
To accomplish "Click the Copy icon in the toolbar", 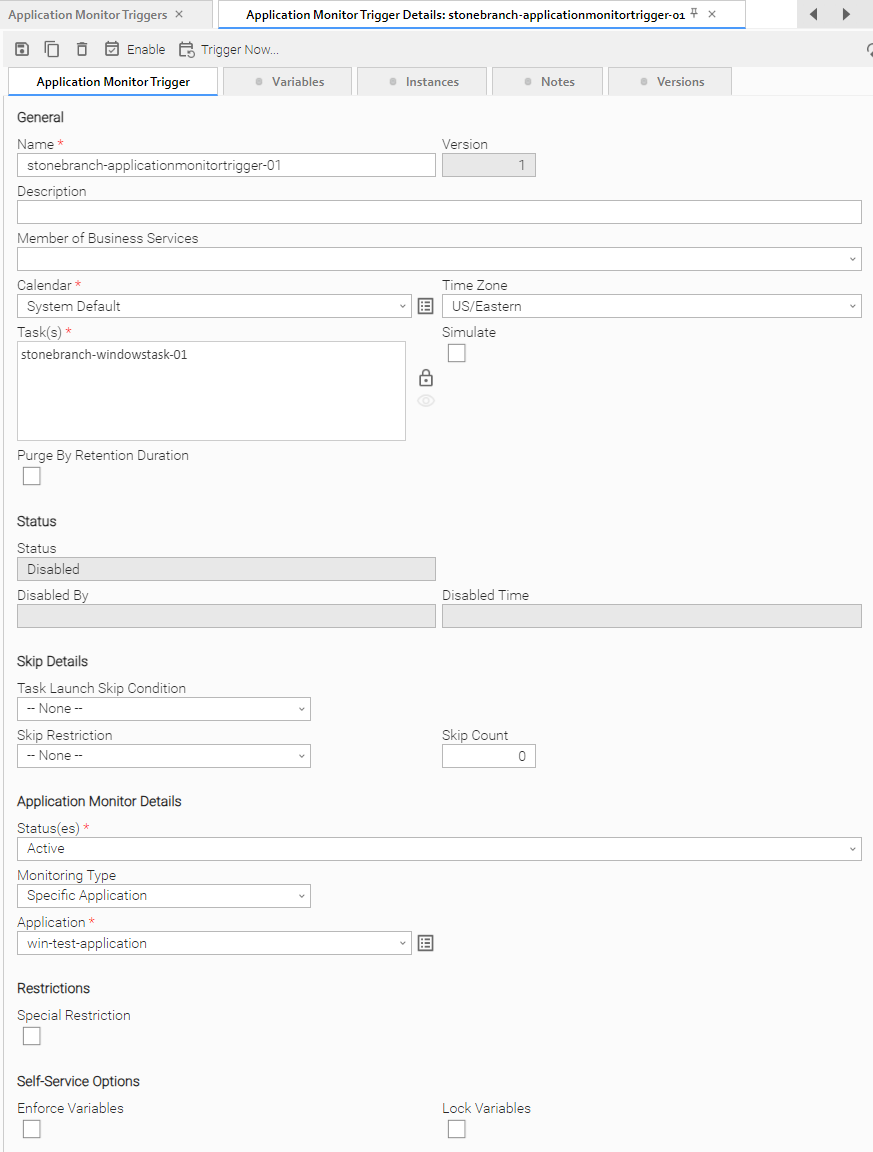I will [52, 49].
